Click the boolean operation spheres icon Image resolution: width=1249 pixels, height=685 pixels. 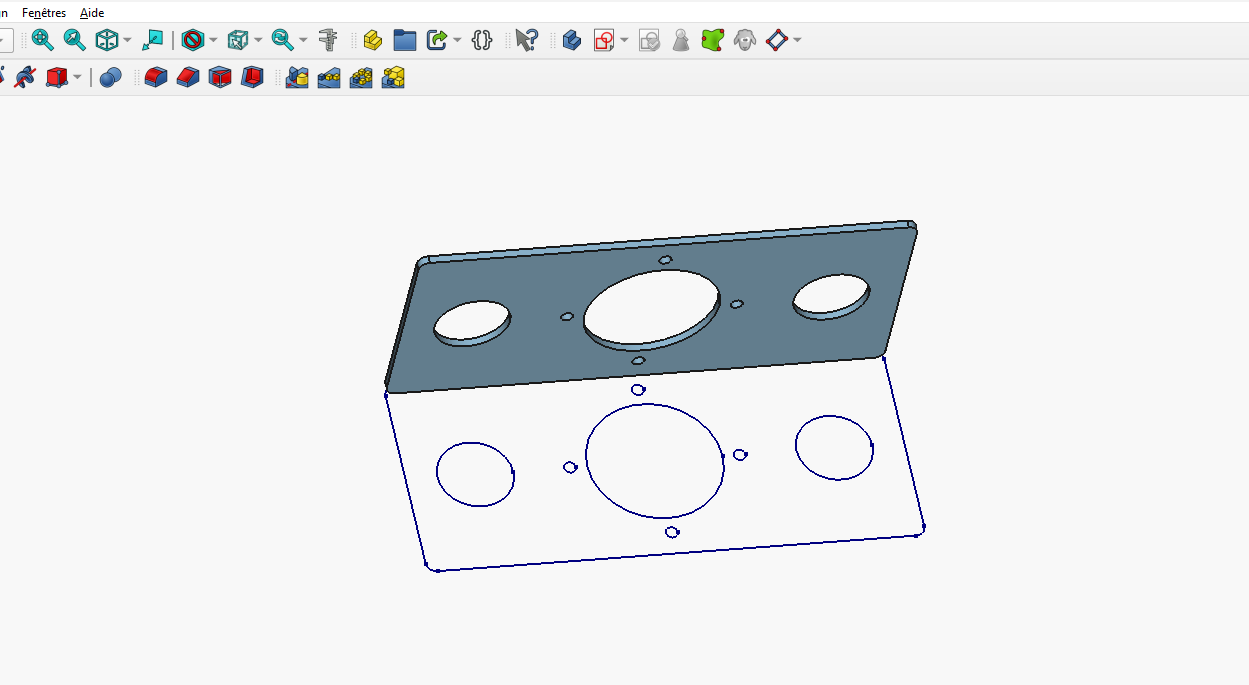coord(110,77)
